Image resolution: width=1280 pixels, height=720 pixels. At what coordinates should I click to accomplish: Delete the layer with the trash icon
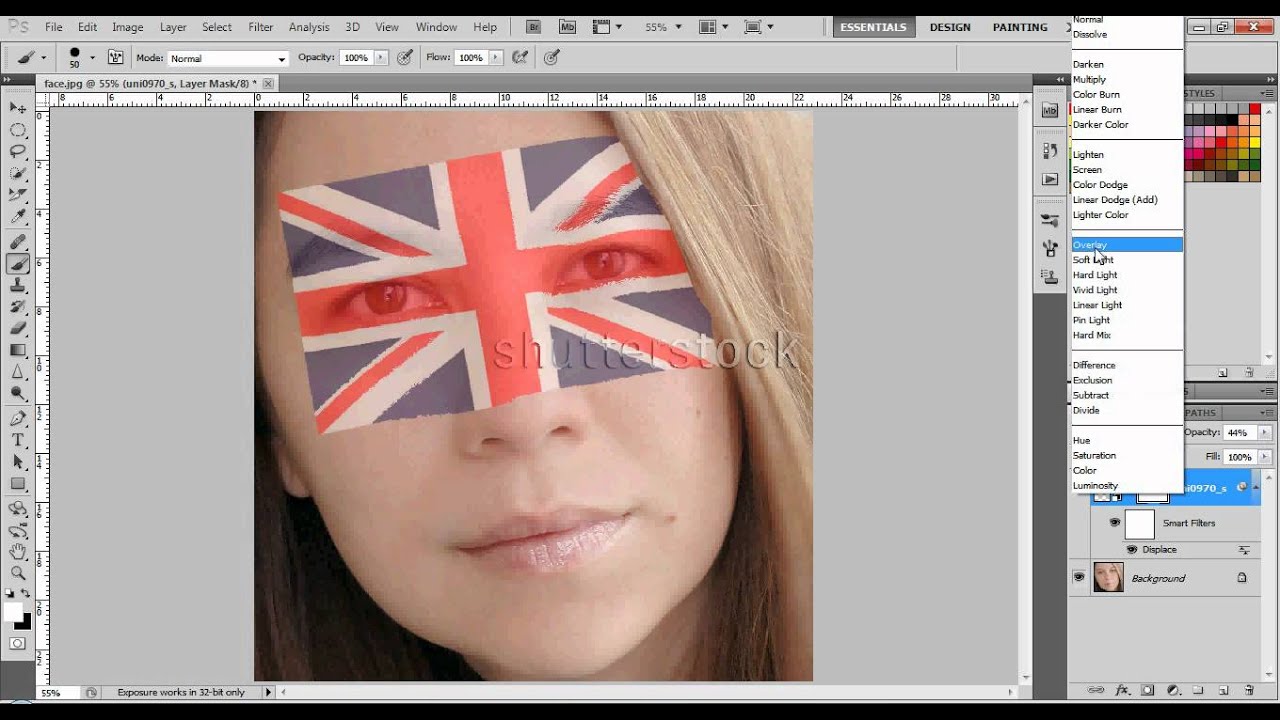coord(1249,690)
